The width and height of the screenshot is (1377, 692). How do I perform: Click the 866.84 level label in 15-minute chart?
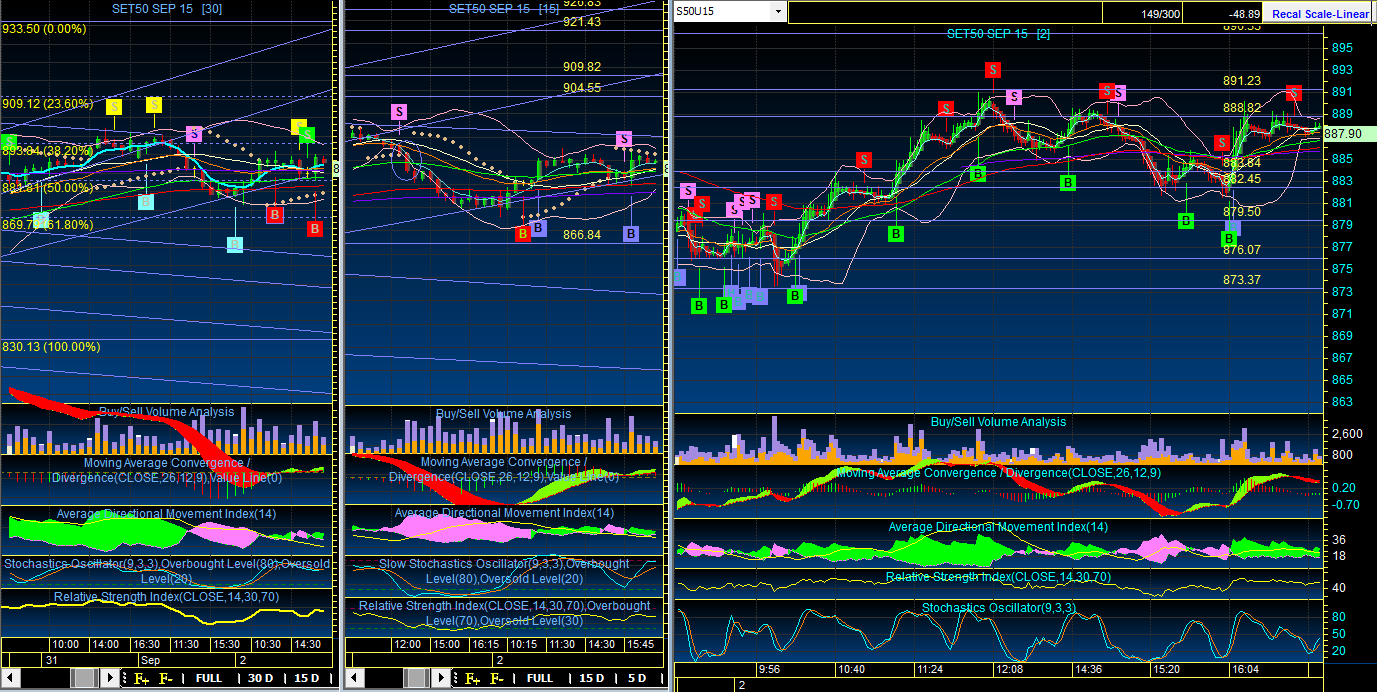[582, 235]
